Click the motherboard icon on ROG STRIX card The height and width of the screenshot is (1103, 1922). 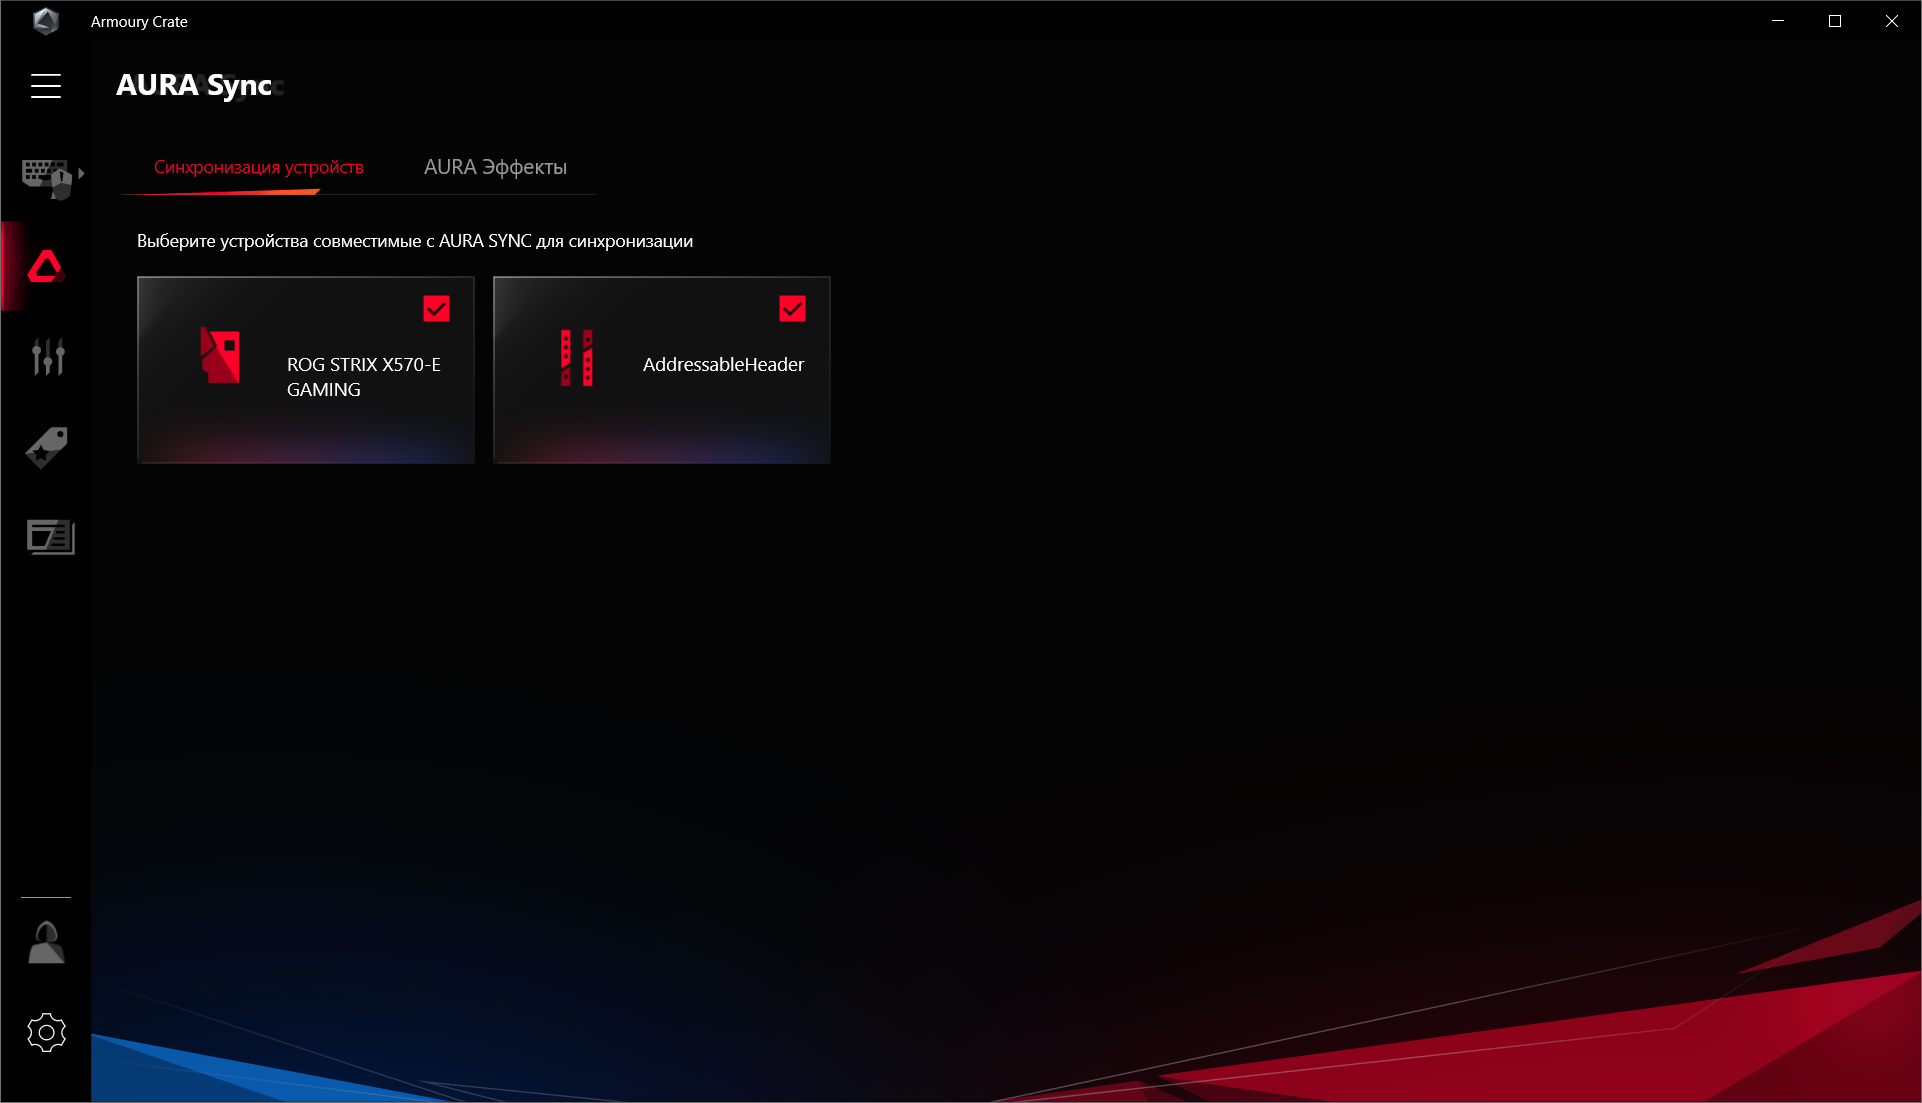coord(220,356)
